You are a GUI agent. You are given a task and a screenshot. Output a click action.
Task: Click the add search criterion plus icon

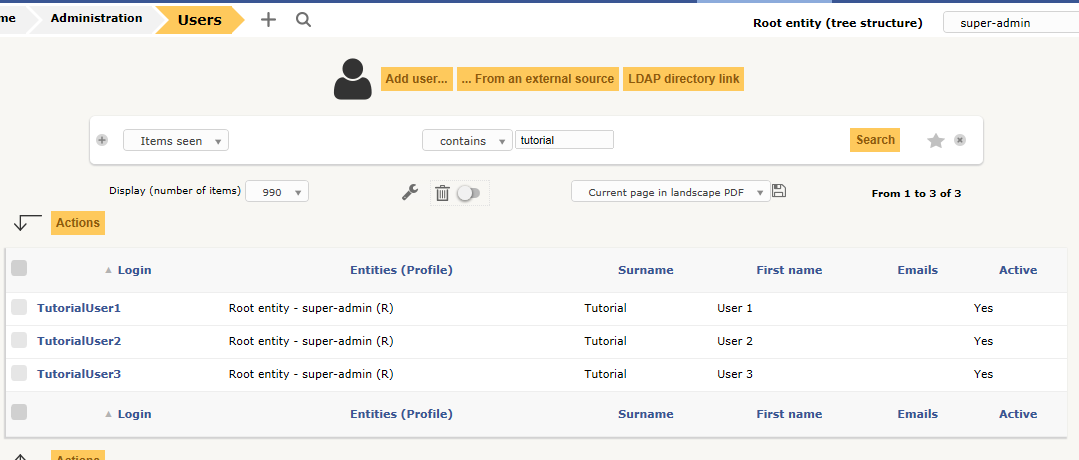tap(102, 140)
